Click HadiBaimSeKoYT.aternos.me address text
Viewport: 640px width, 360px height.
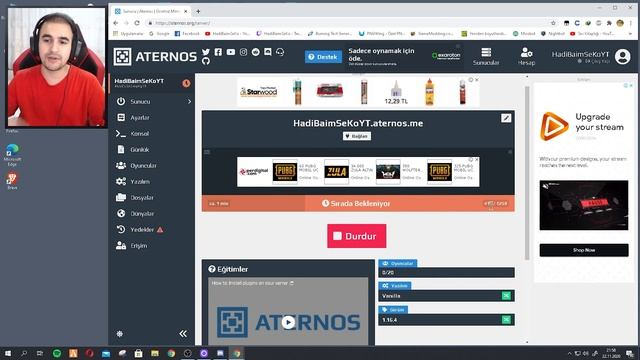[358, 123]
